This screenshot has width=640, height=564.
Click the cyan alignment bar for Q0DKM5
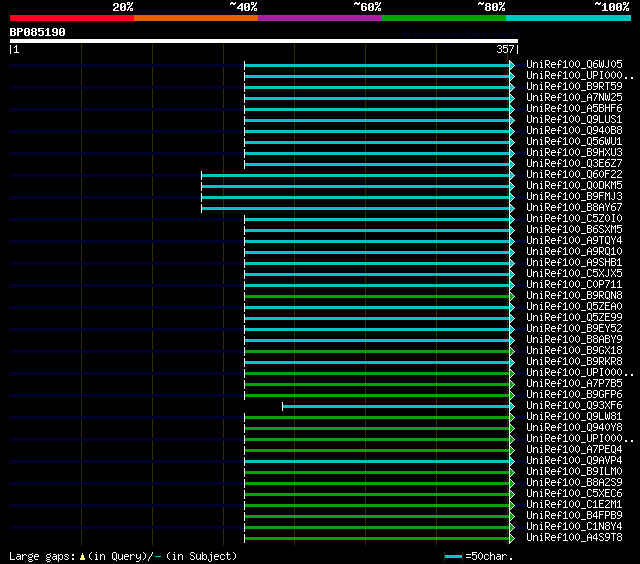tap(355, 185)
